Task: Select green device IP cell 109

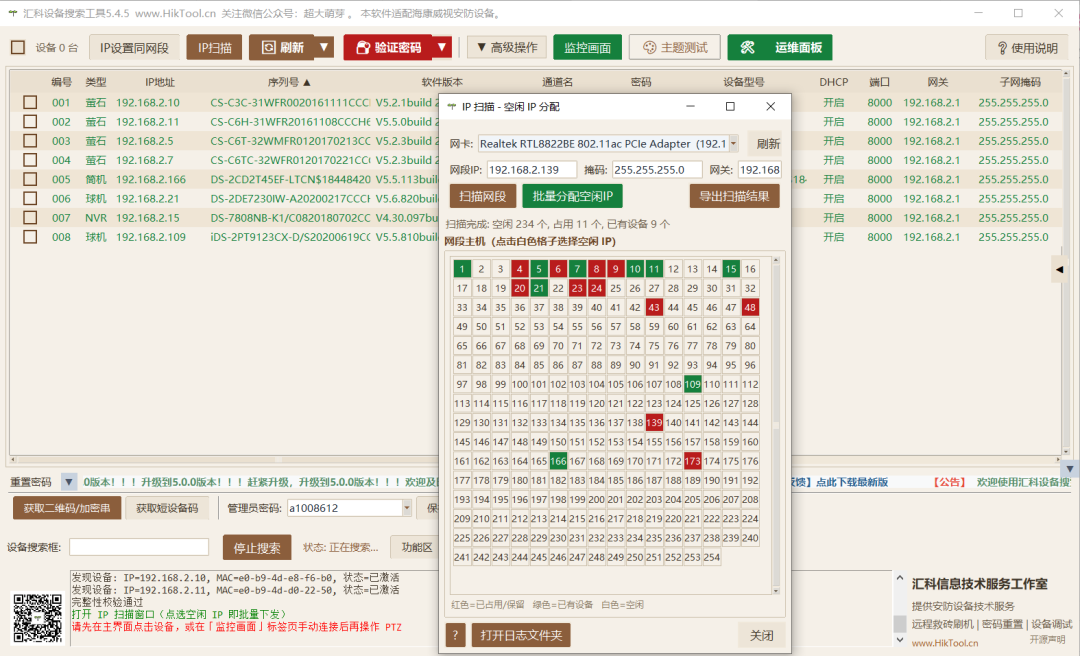Action: [692, 384]
